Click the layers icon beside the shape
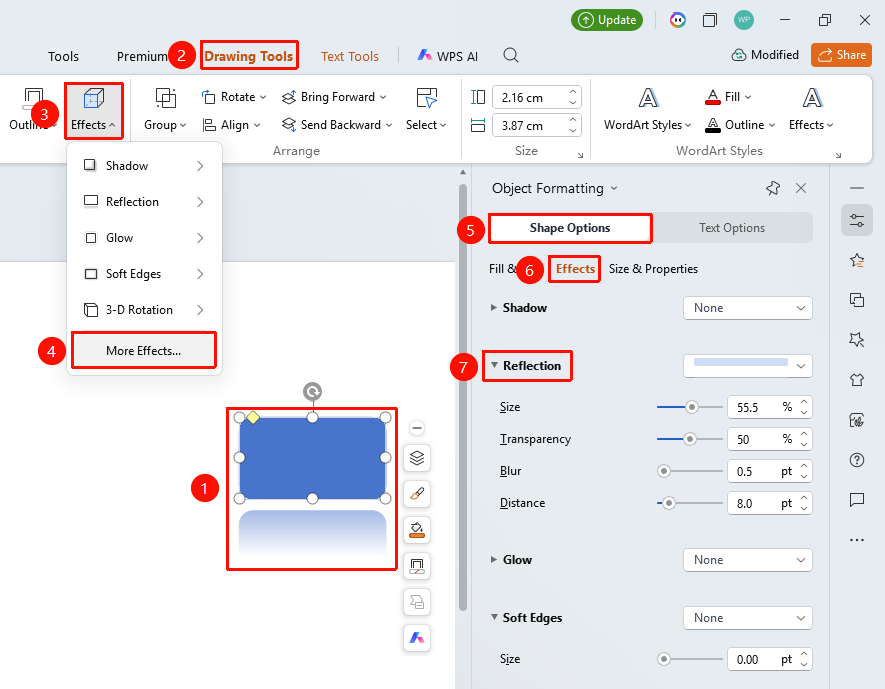 [x=417, y=458]
